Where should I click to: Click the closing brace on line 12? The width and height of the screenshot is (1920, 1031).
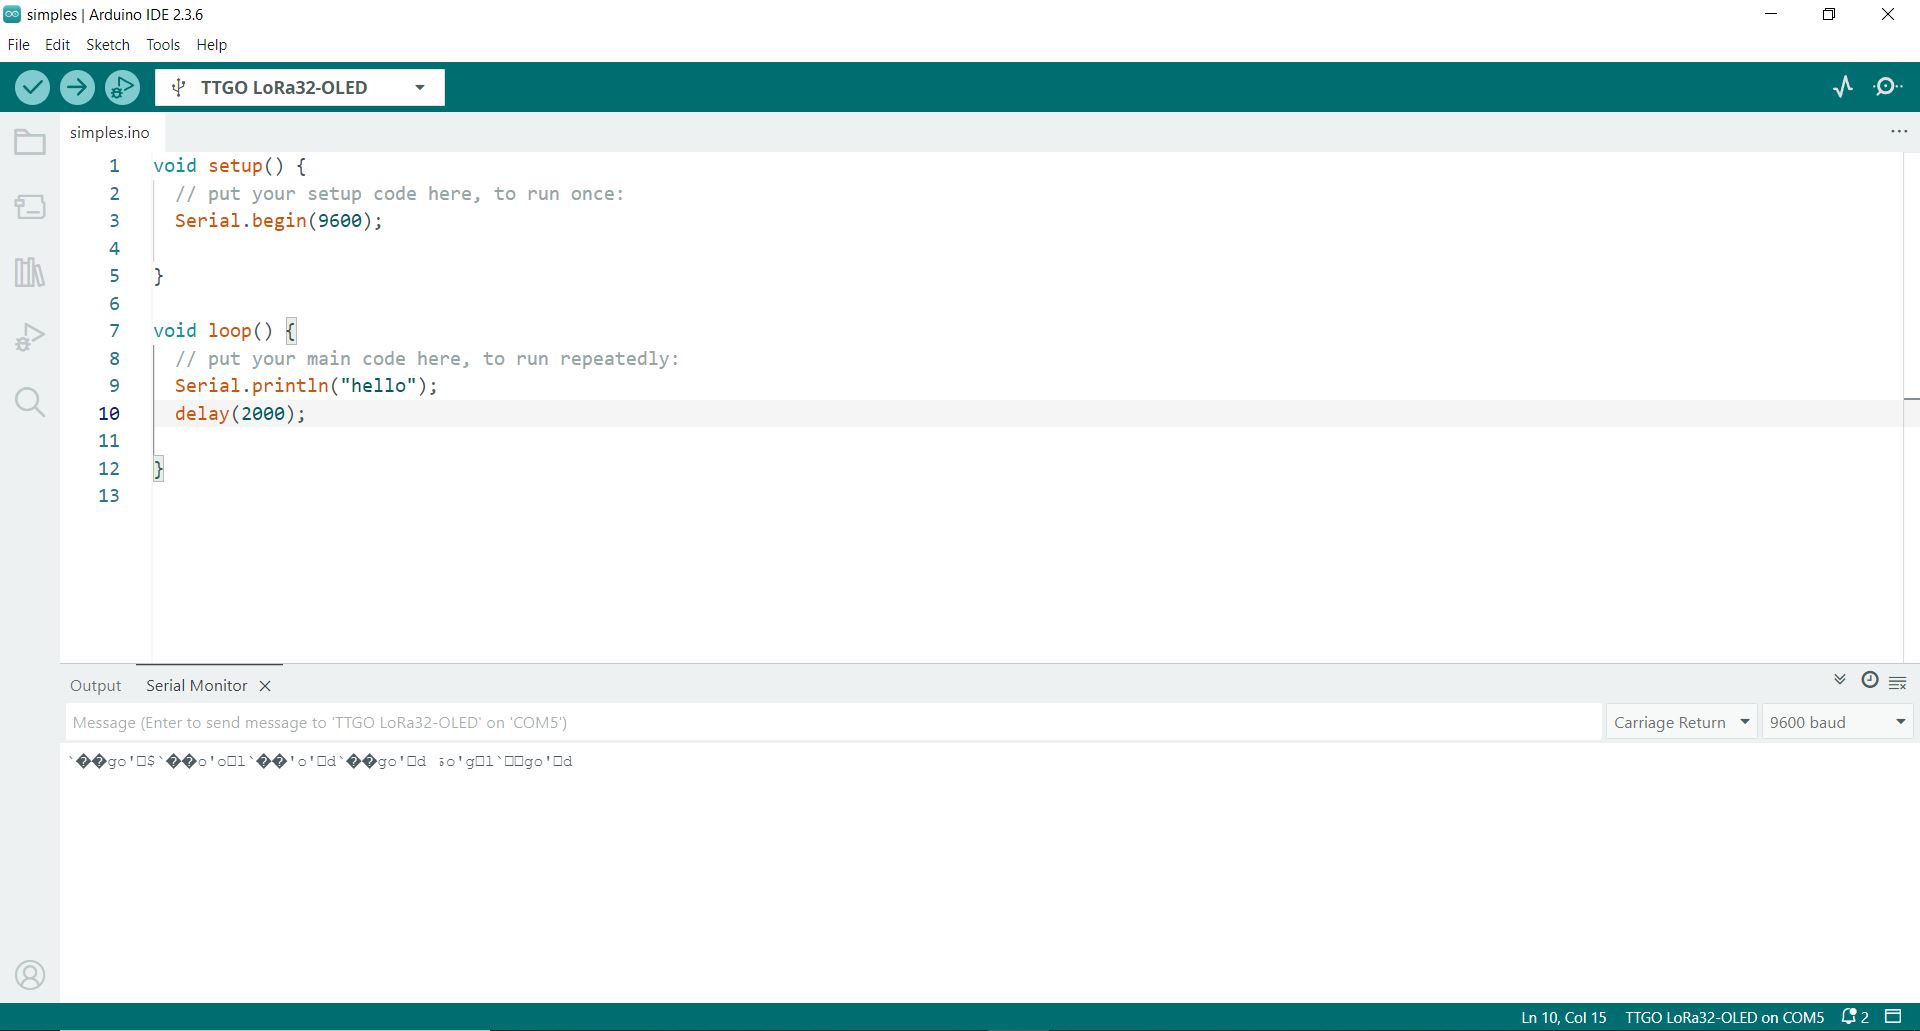tap(158, 469)
